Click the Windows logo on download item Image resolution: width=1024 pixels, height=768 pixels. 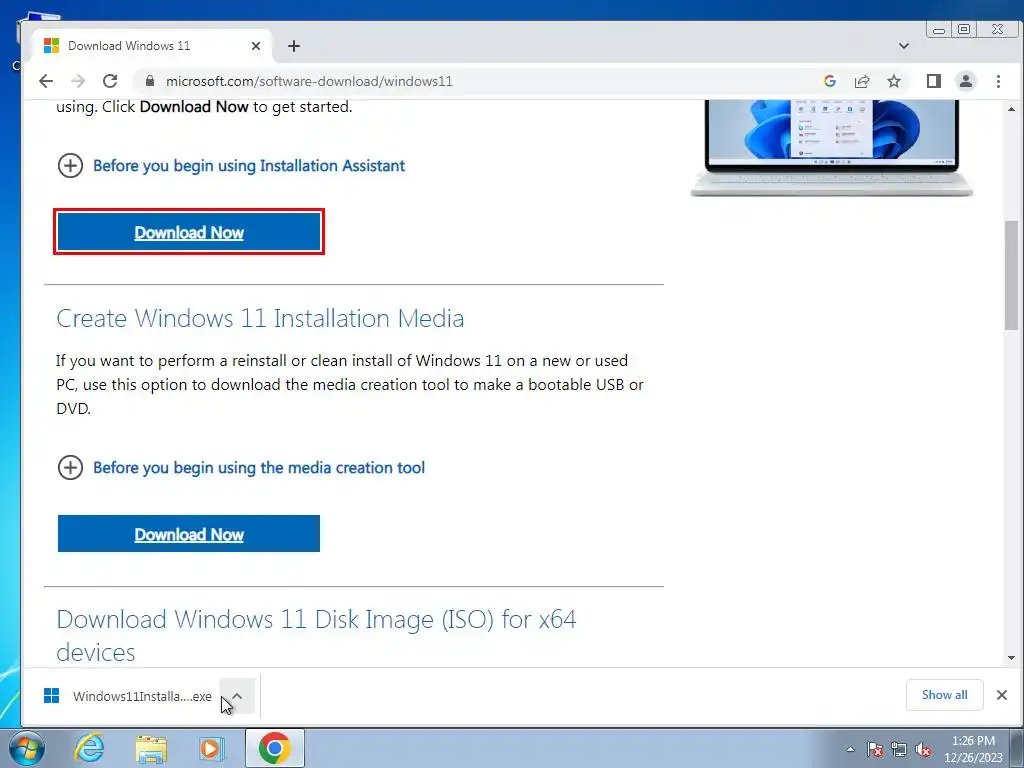[52, 696]
